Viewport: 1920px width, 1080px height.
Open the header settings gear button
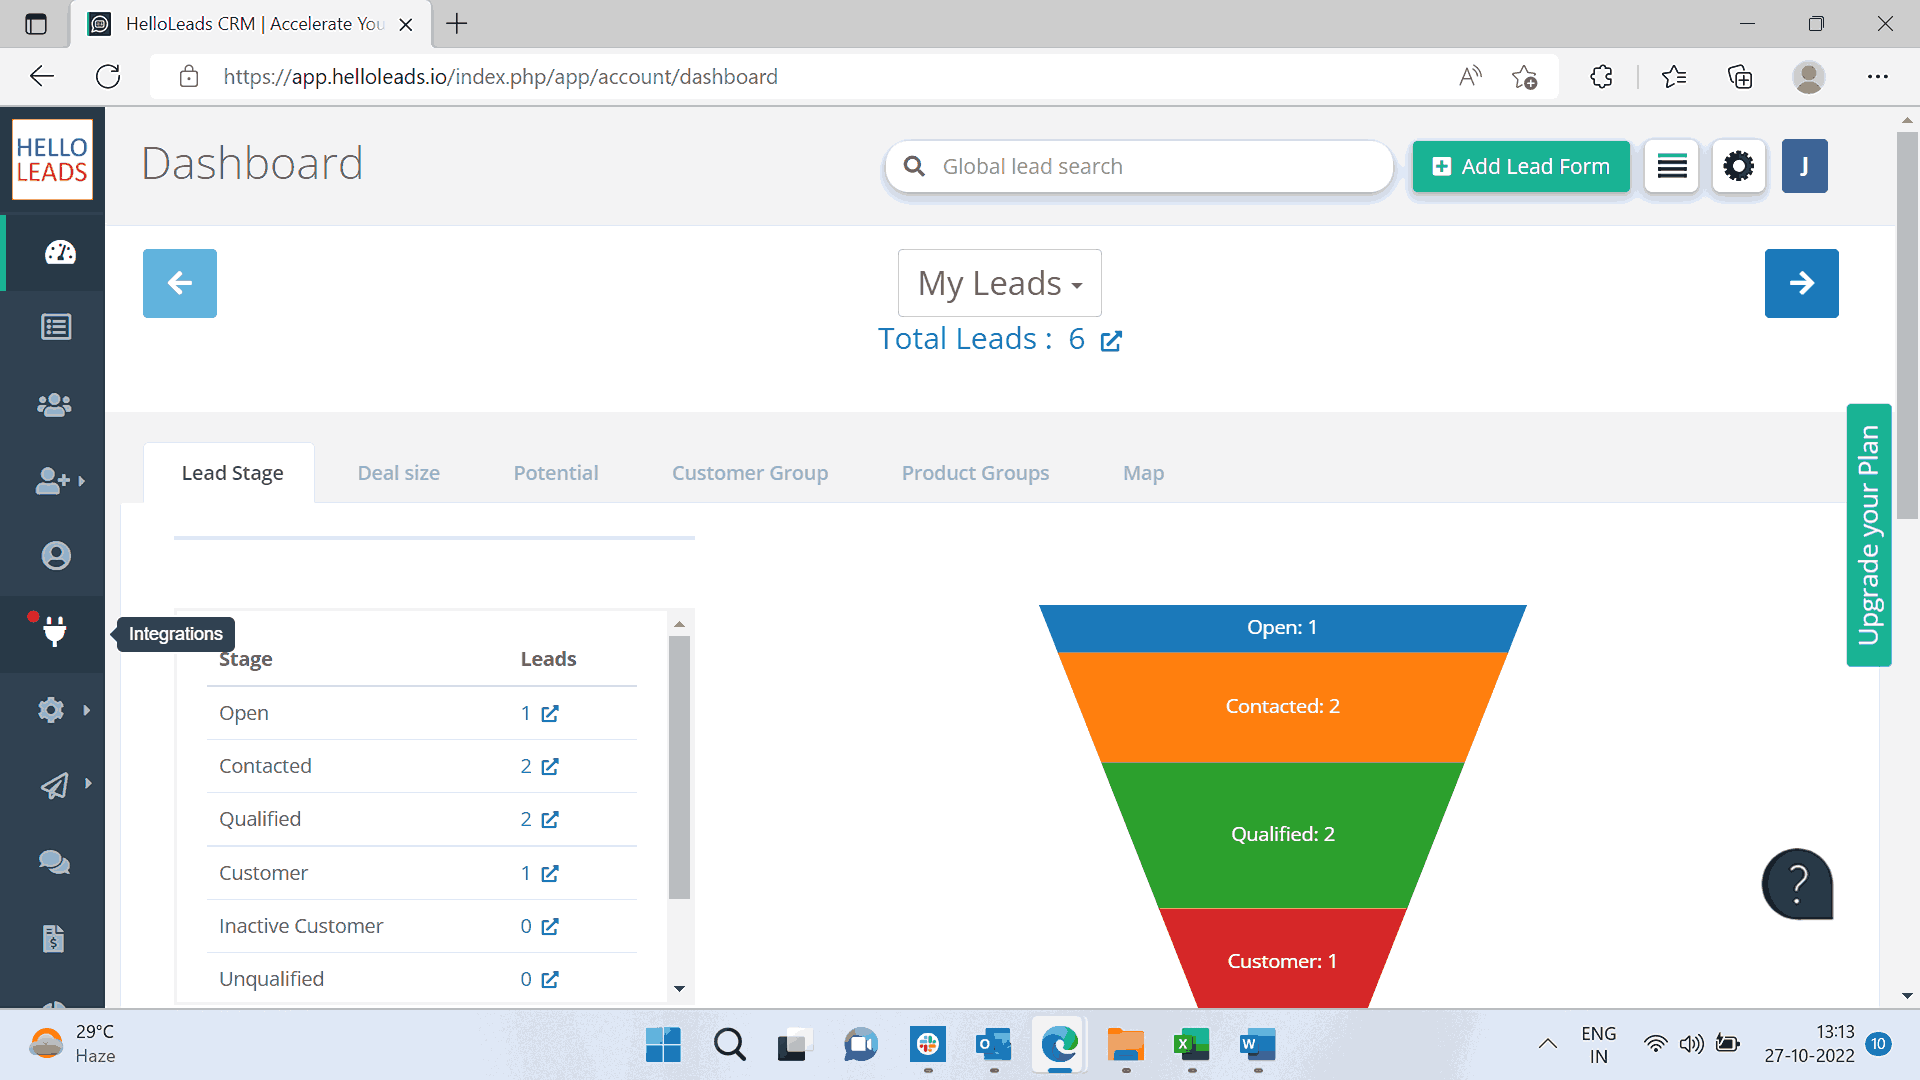(1739, 166)
